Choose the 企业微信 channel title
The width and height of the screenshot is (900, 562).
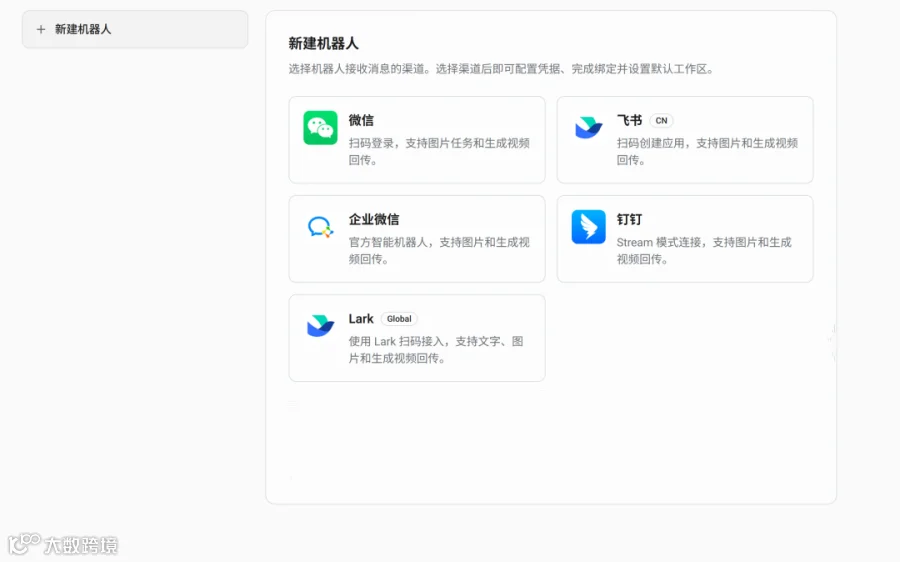tap(374, 219)
